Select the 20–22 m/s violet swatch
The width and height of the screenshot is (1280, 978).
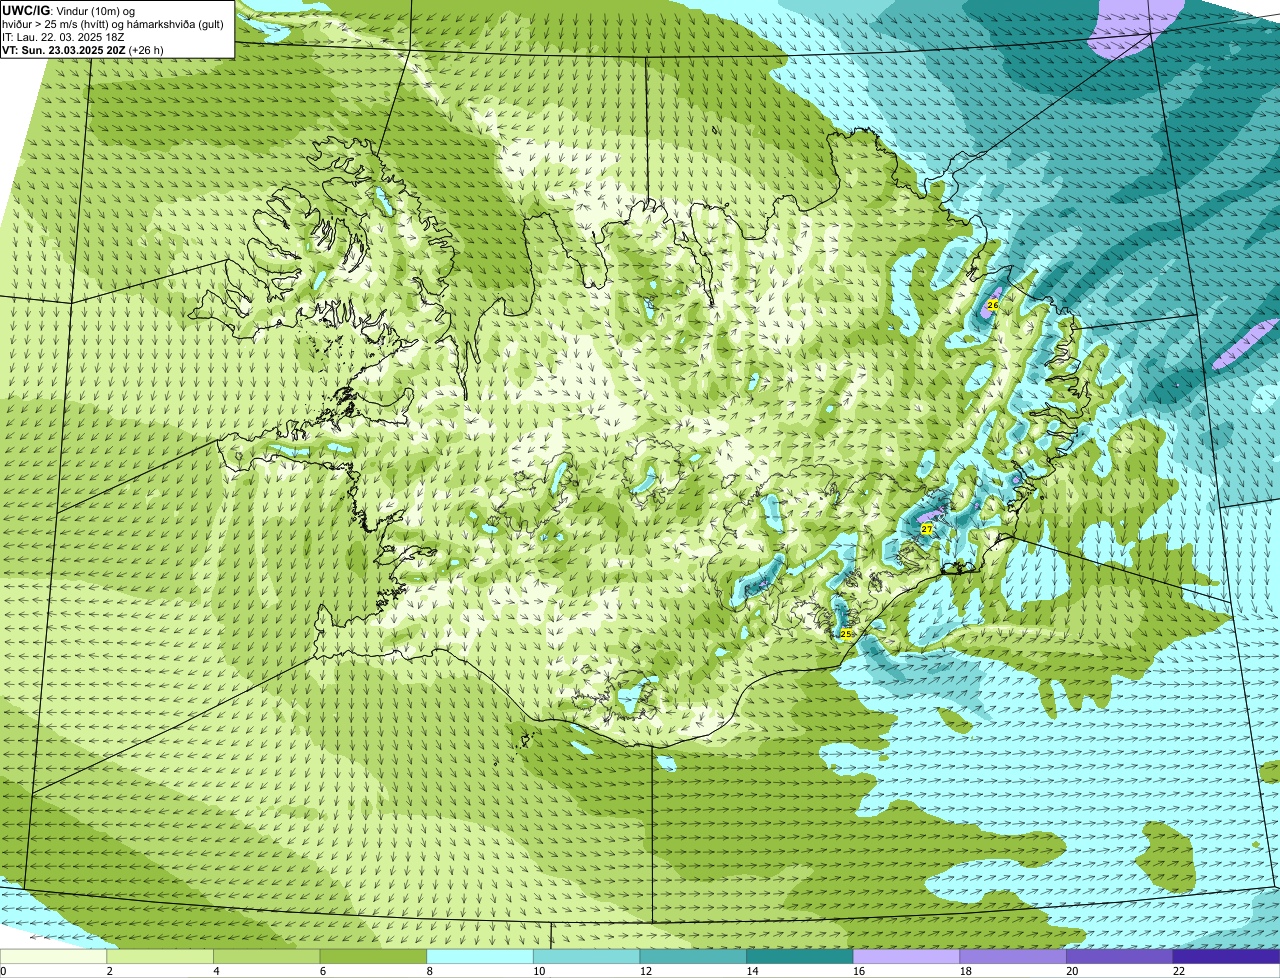1119,956
